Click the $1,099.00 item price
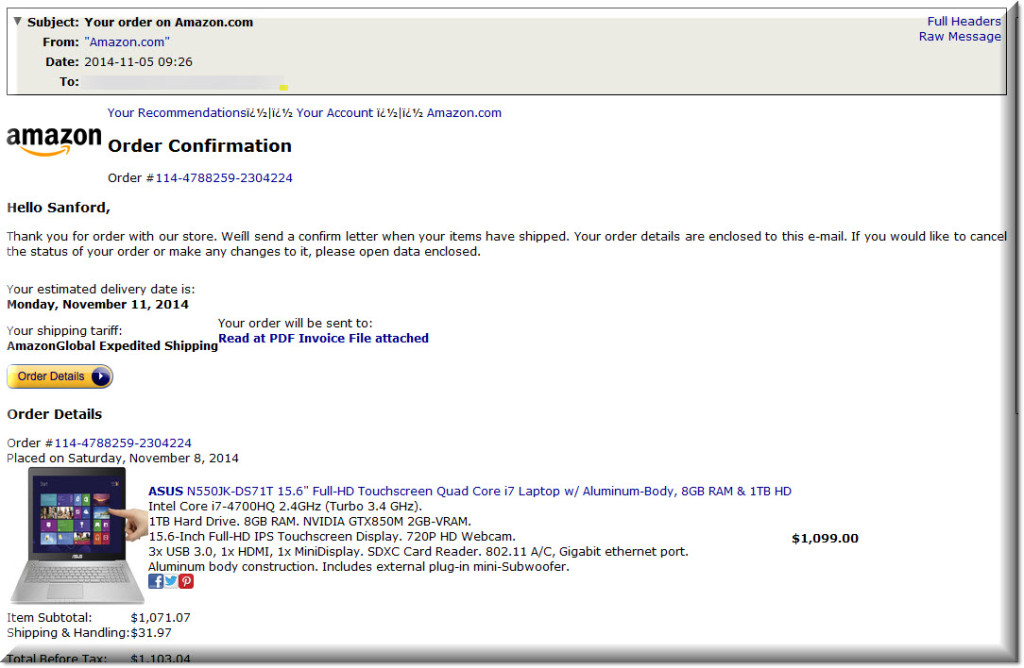This screenshot has height=668, width=1024. 824,538
